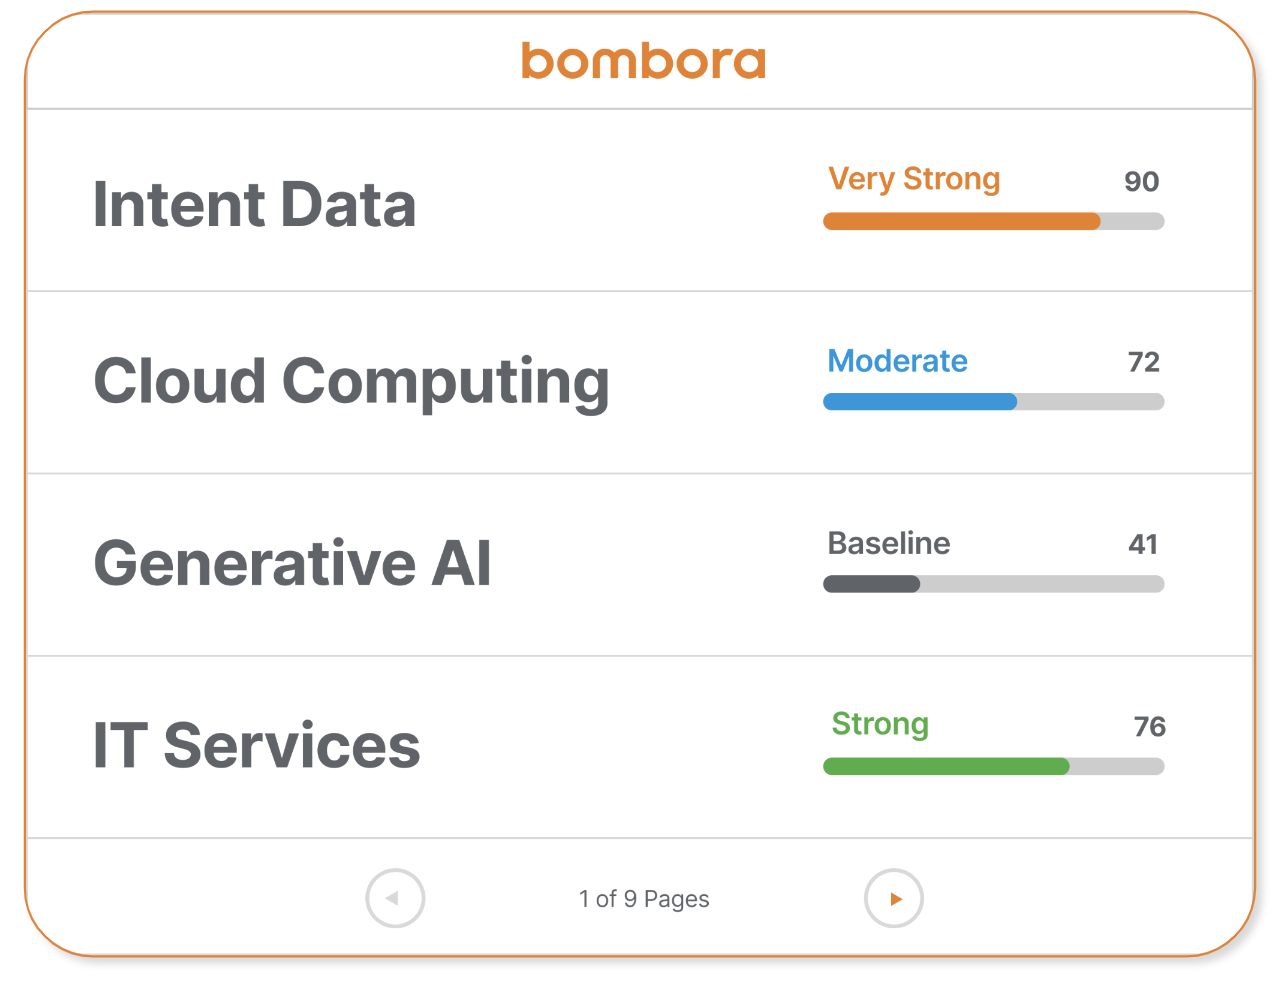
Task: Click the 1 of 9 Pages indicator
Action: (x=644, y=899)
